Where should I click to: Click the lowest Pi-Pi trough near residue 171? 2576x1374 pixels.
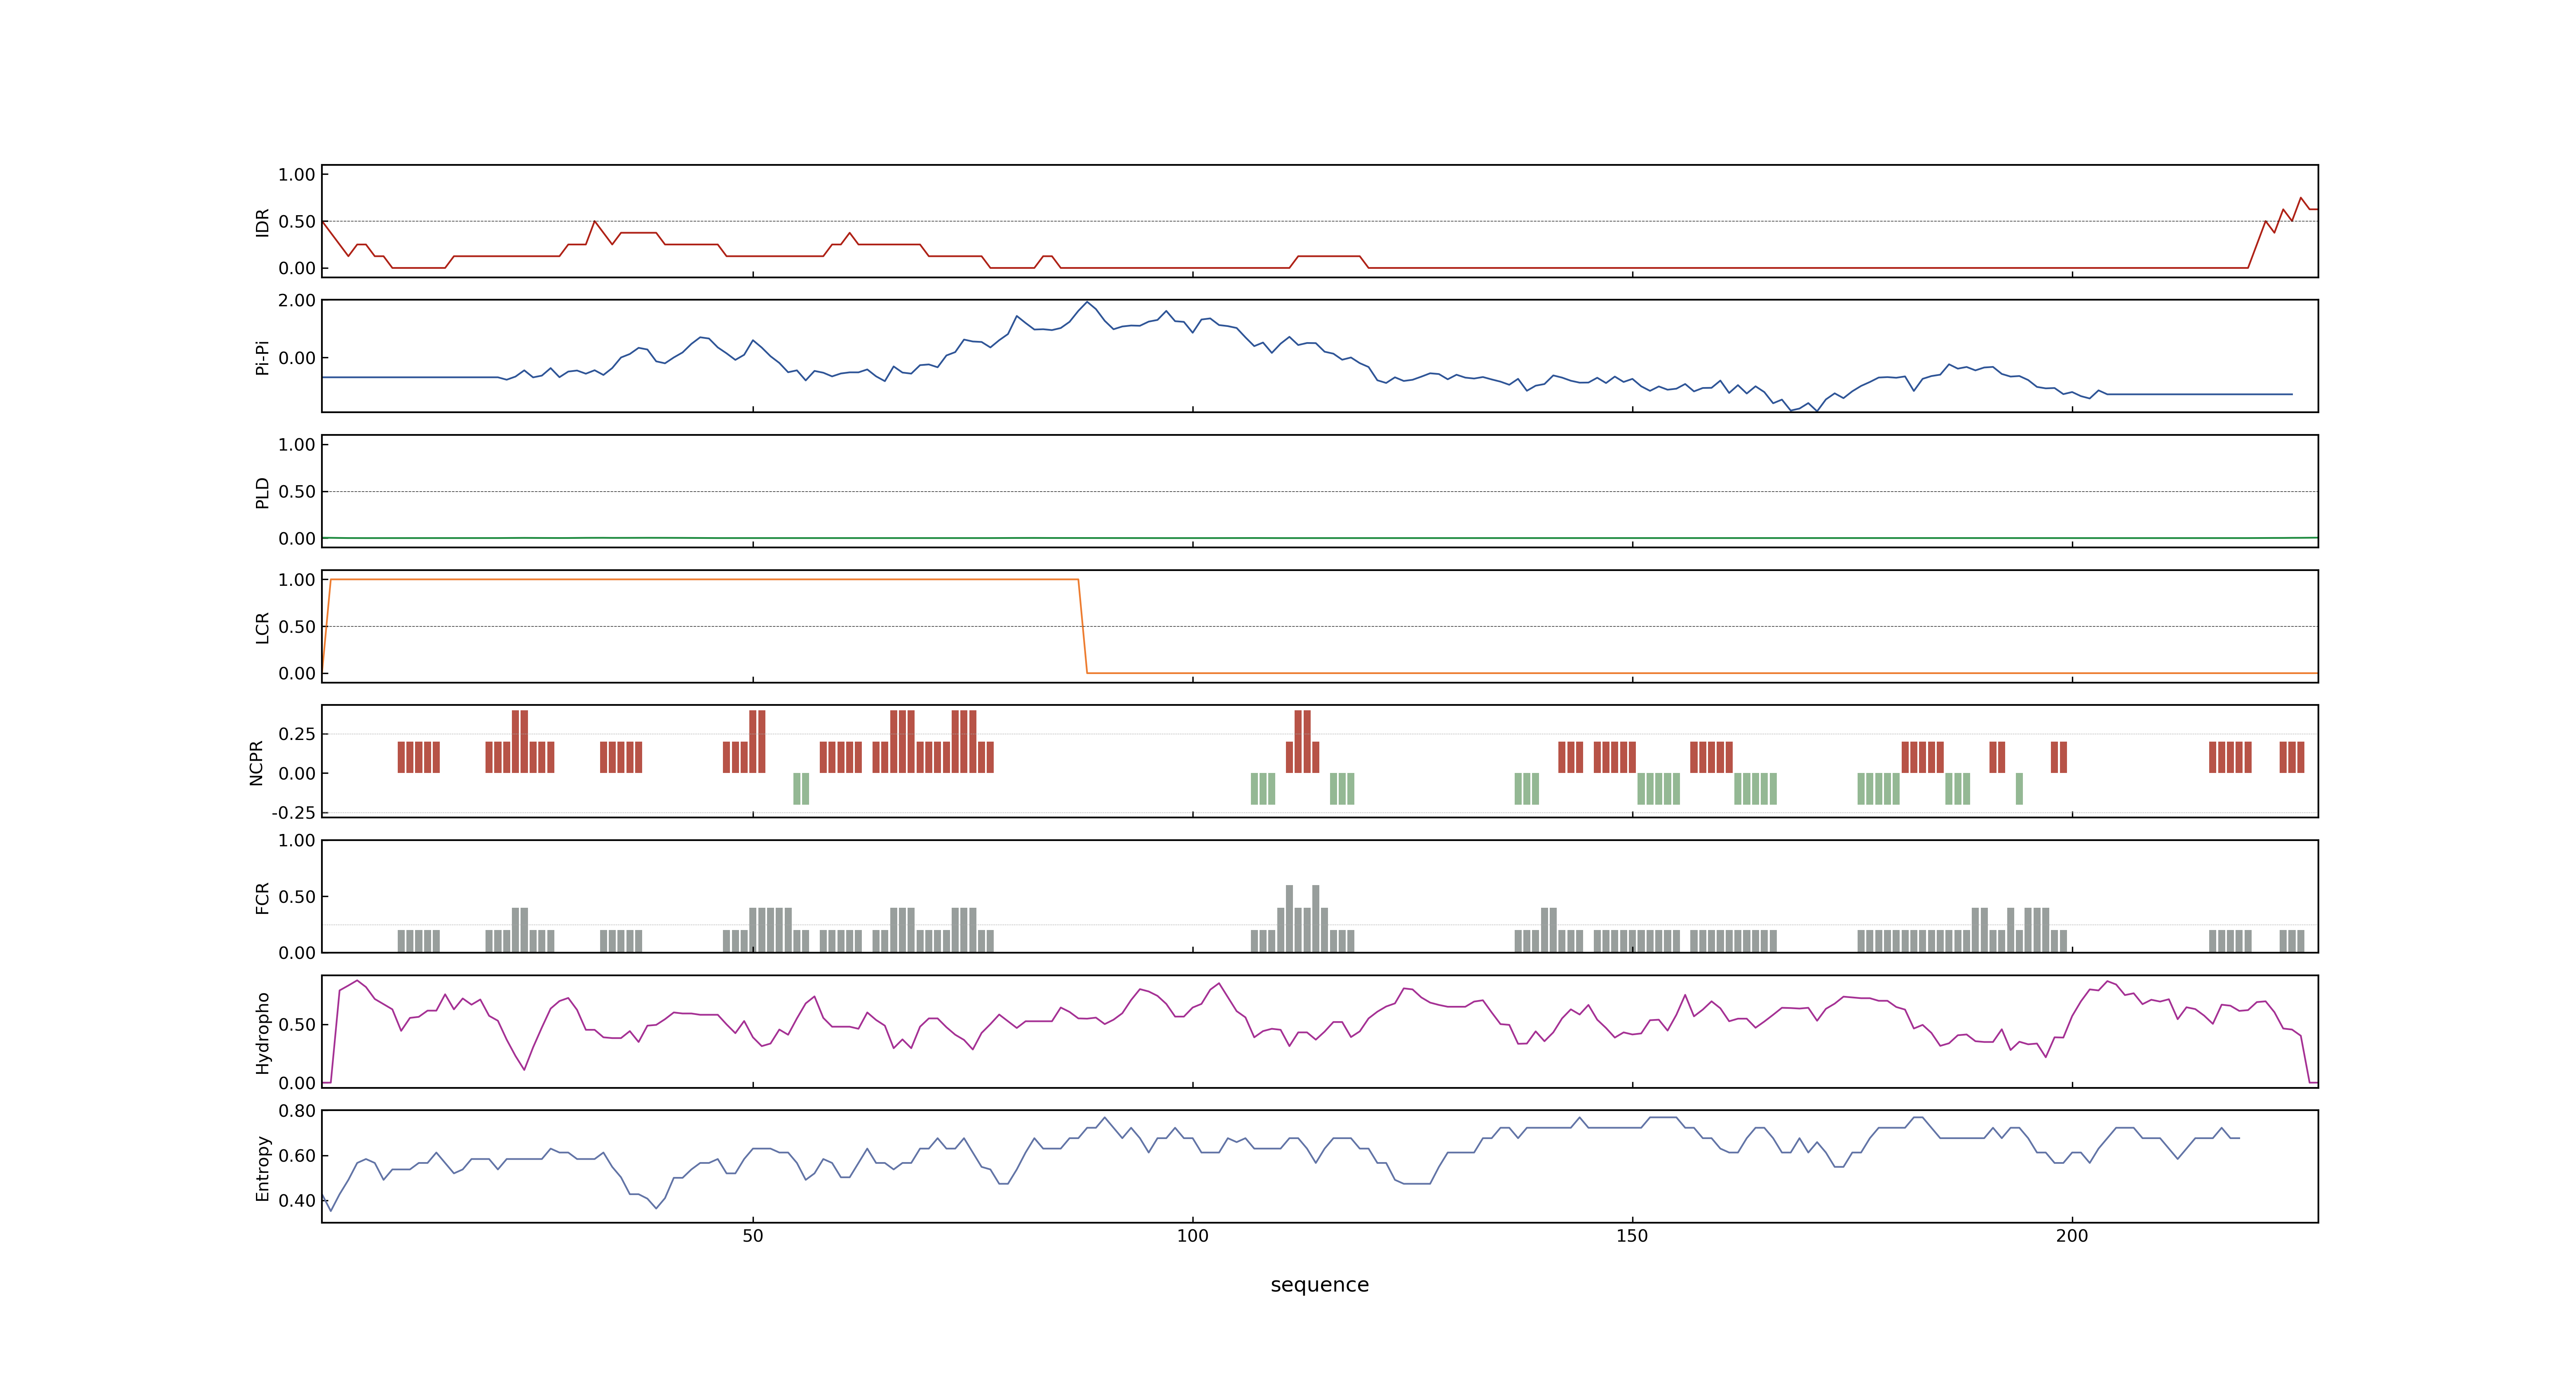pyautogui.click(x=1816, y=410)
